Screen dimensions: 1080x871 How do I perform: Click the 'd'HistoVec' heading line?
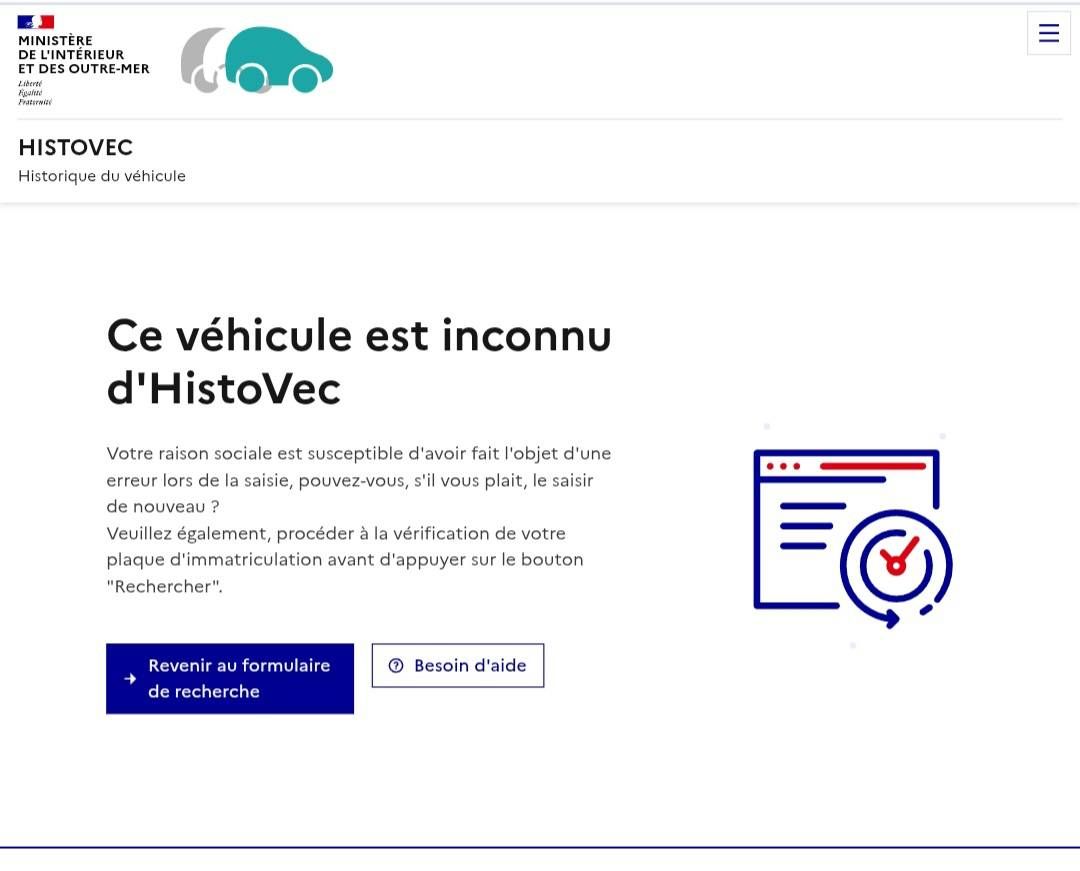(224, 388)
